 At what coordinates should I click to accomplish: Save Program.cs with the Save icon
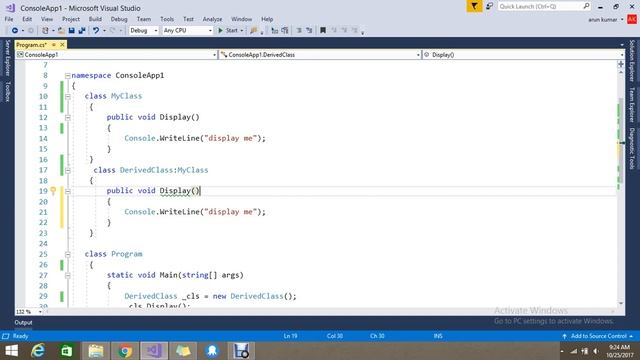[71, 31]
